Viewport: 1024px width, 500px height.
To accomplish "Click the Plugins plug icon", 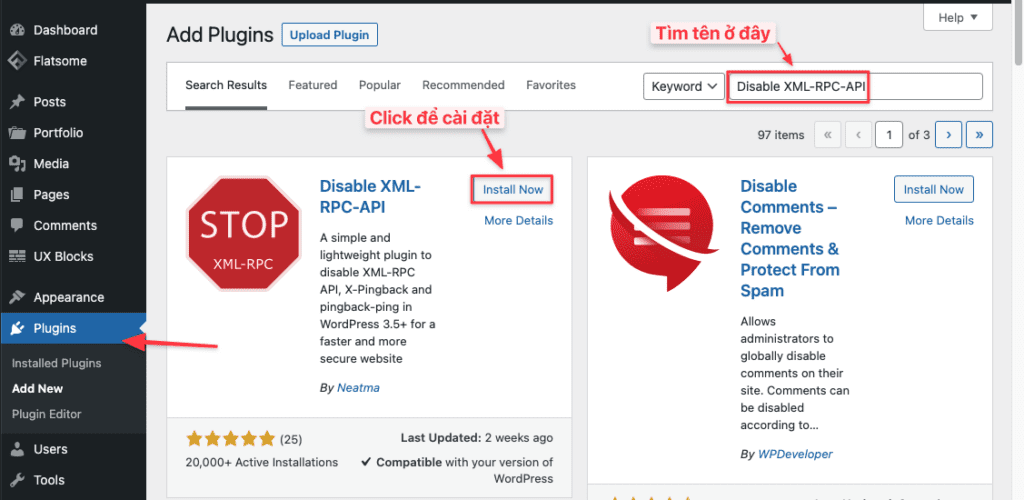I will coord(17,328).
